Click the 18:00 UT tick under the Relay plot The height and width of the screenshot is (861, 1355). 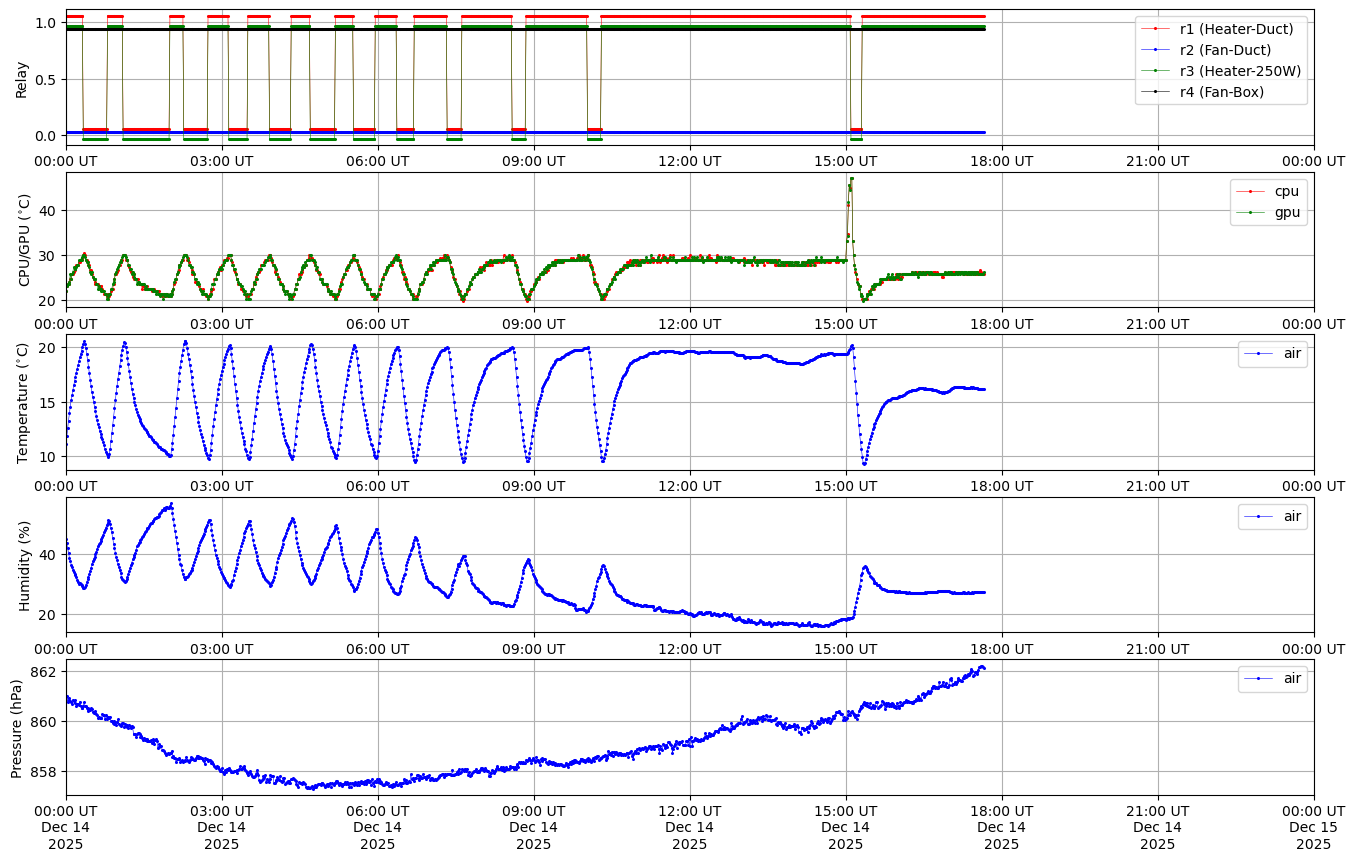pos(1001,161)
